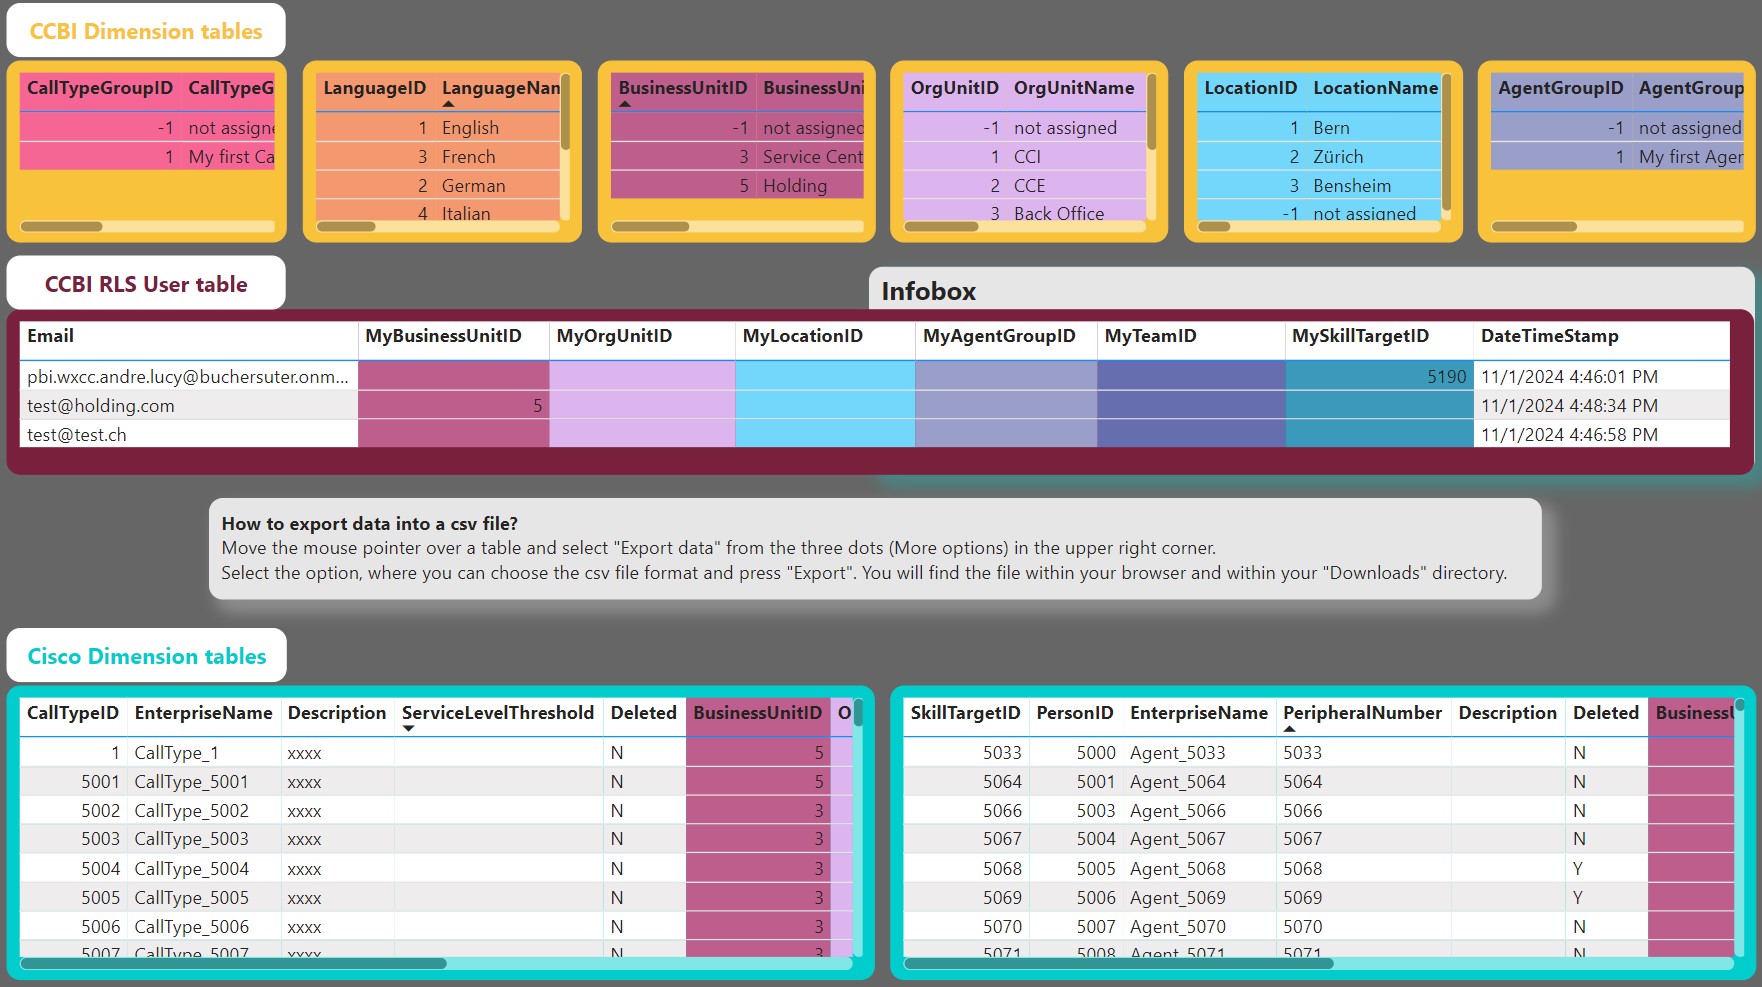Click the AgentGroupID column header
Viewport: 1762px width, 987px height.
coord(1560,88)
